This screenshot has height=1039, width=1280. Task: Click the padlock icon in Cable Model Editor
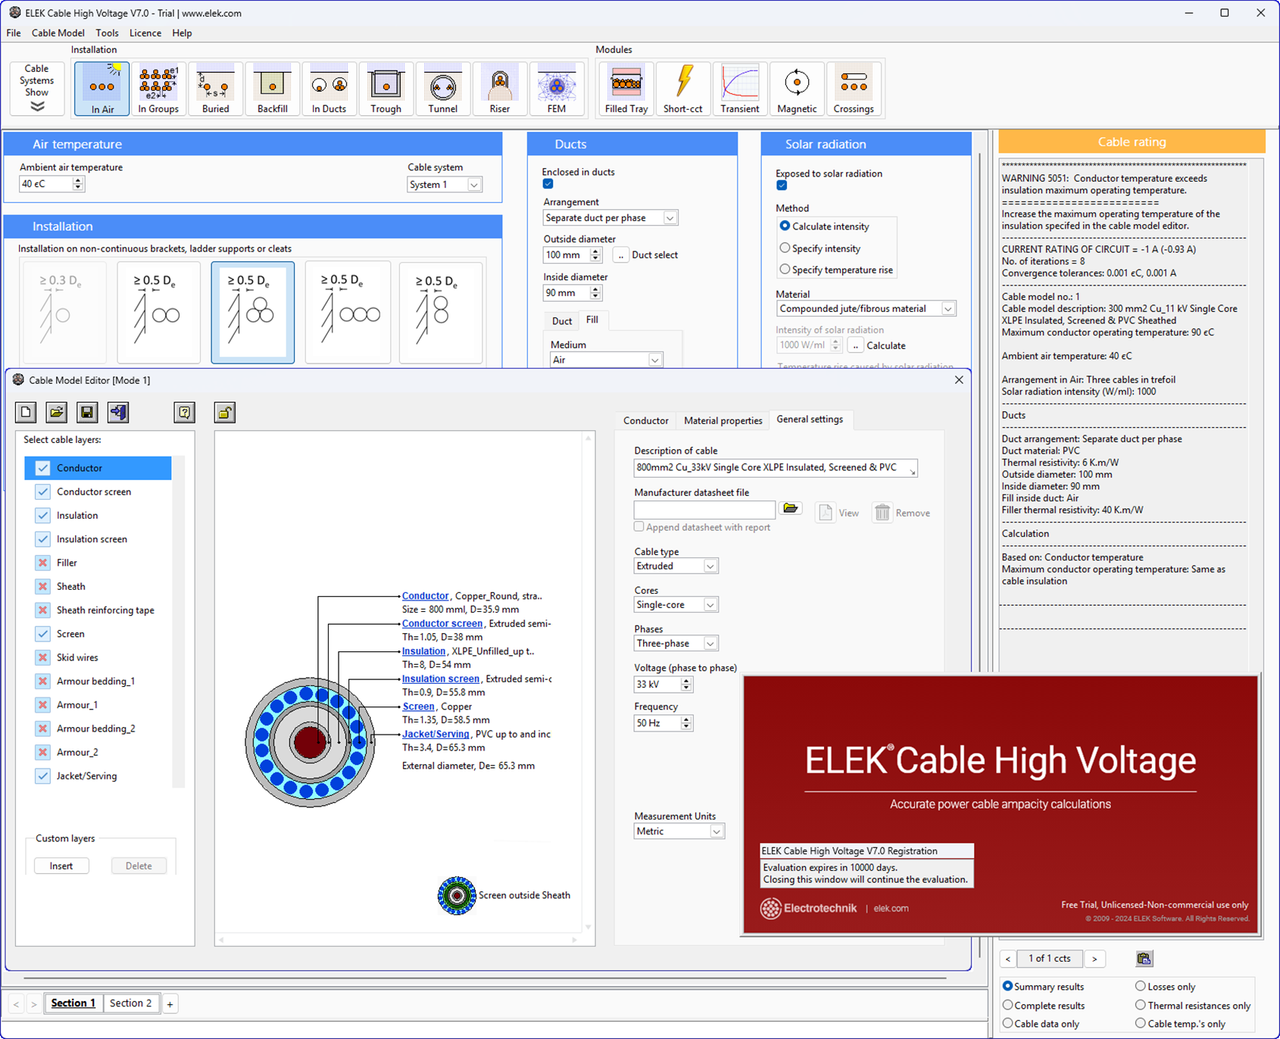coord(225,412)
